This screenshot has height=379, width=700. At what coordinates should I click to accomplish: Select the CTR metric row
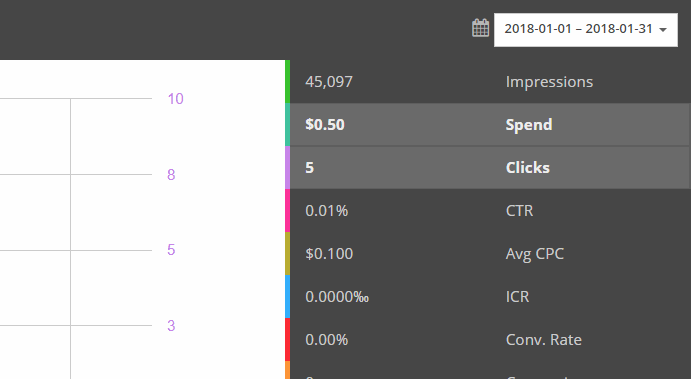click(x=490, y=211)
